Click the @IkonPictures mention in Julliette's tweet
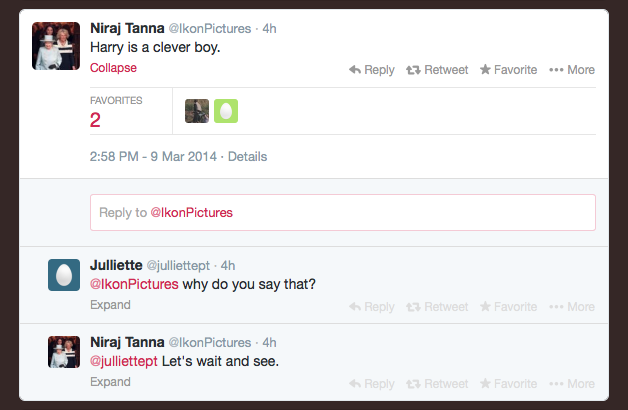Viewport: 628px width, 410px height. tap(134, 284)
